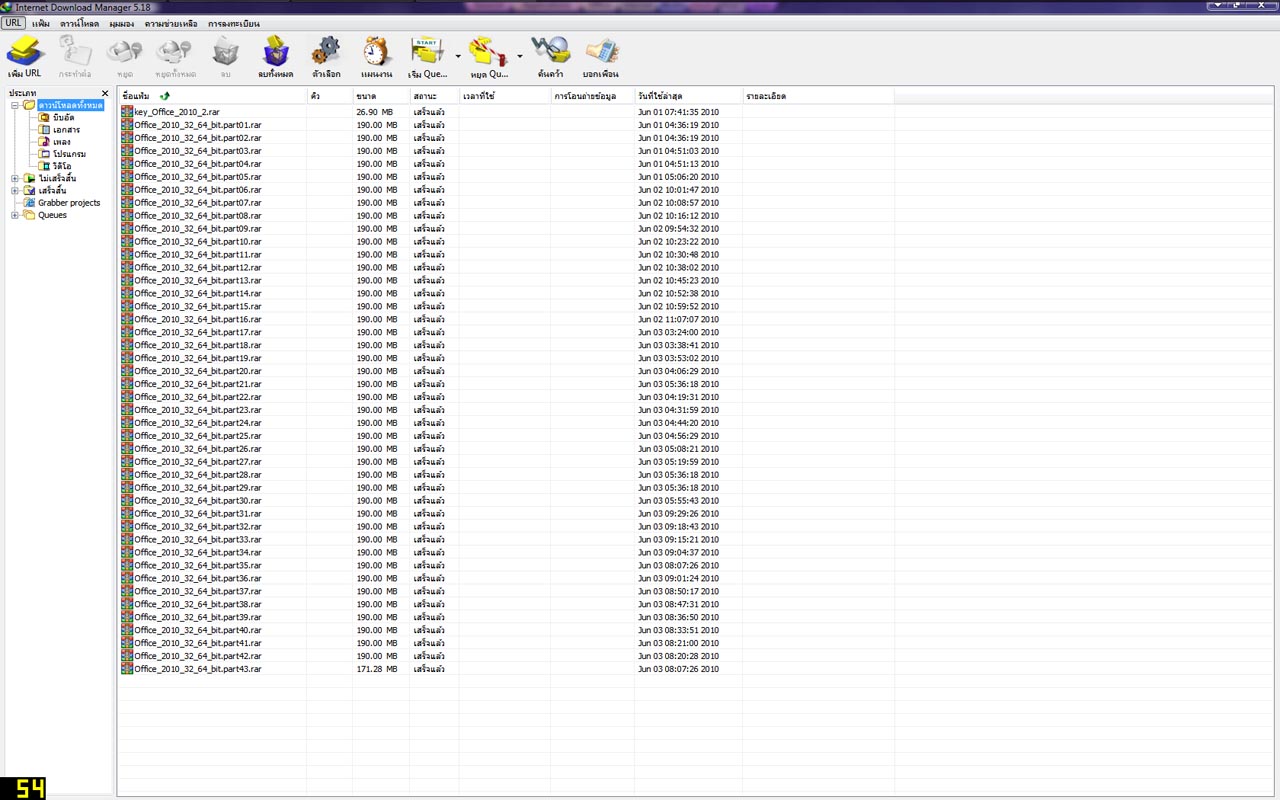Screen dimensions: 1280x800
Task: Open ตัวเลือก (Options) gear icon
Action: point(326,51)
